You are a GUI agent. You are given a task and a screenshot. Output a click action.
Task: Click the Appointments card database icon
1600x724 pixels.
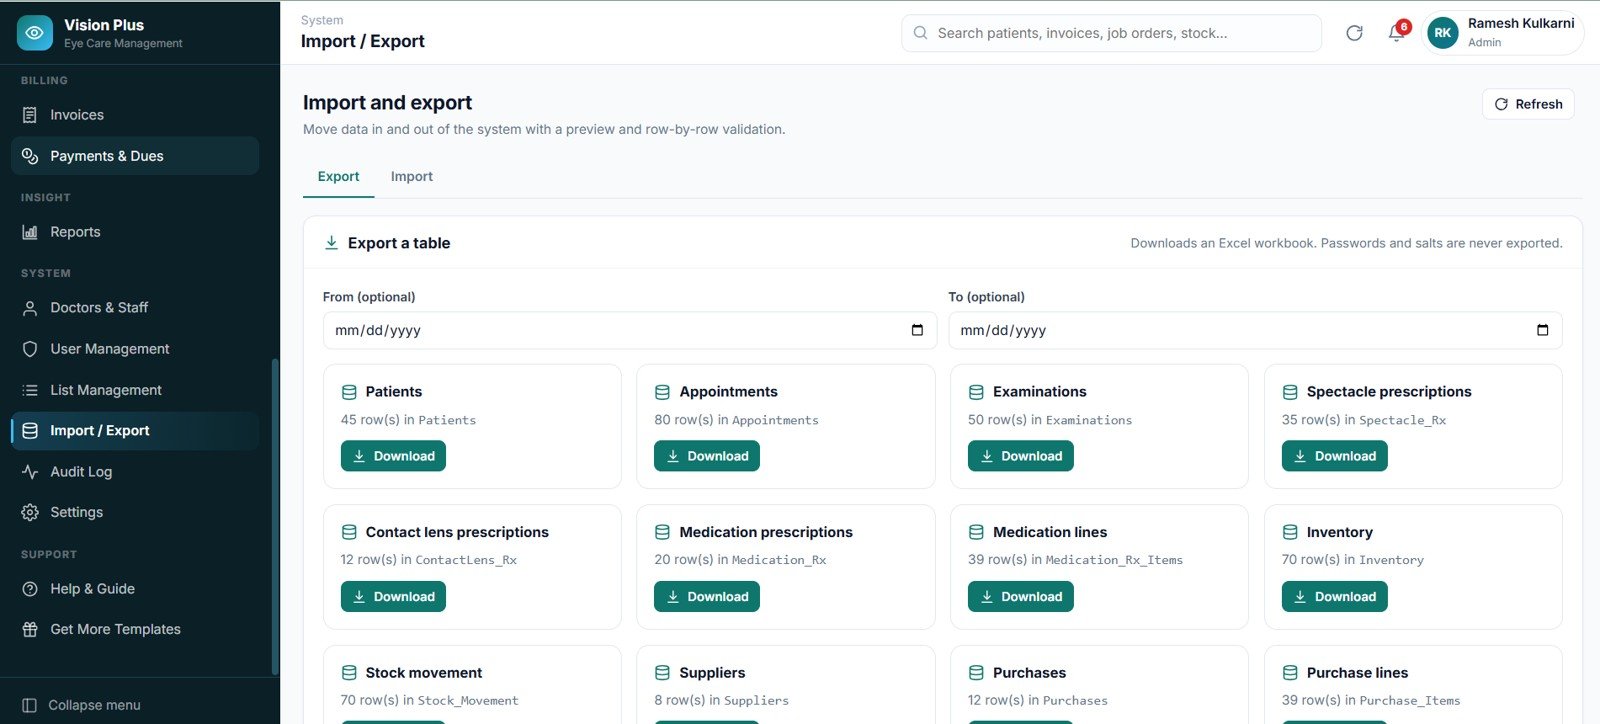(662, 392)
